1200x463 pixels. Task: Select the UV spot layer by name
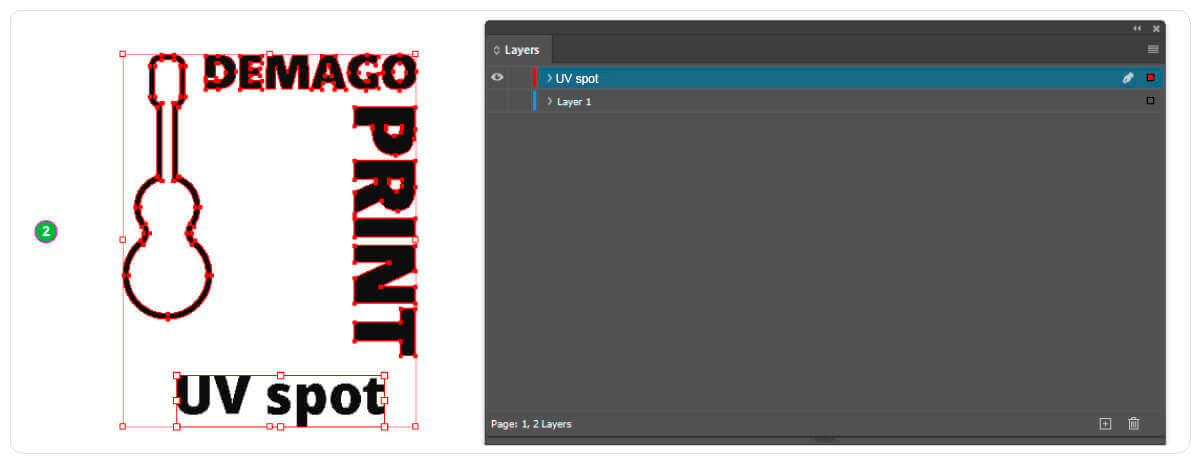577,78
